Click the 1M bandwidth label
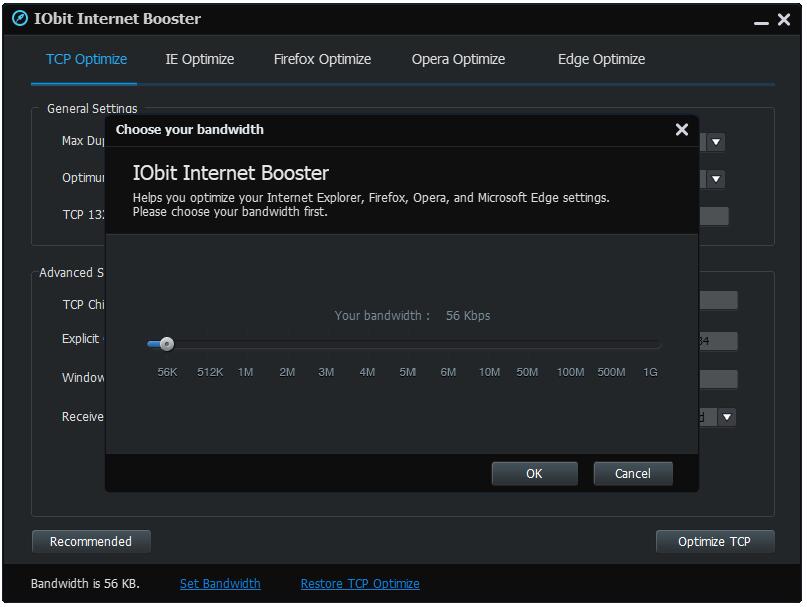Screen dimensions: 807x607 click(x=245, y=372)
